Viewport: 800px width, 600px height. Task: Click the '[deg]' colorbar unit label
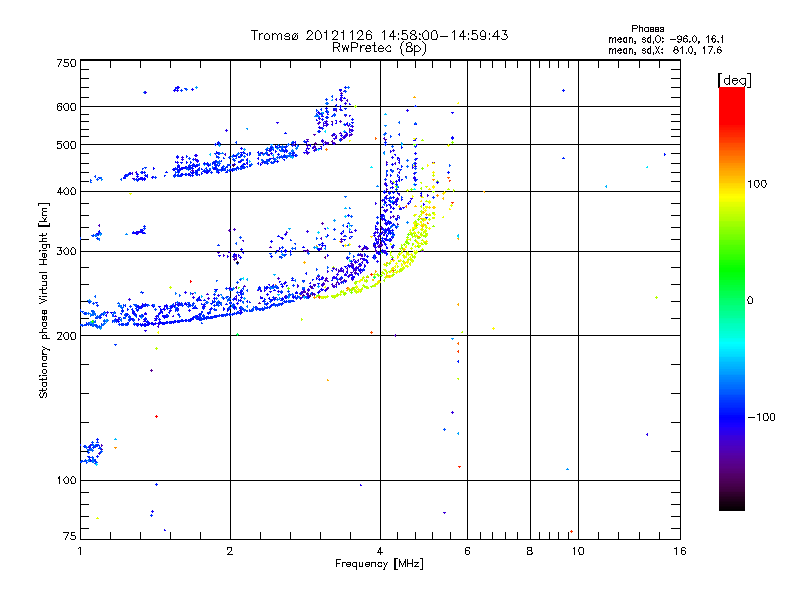point(734,80)
